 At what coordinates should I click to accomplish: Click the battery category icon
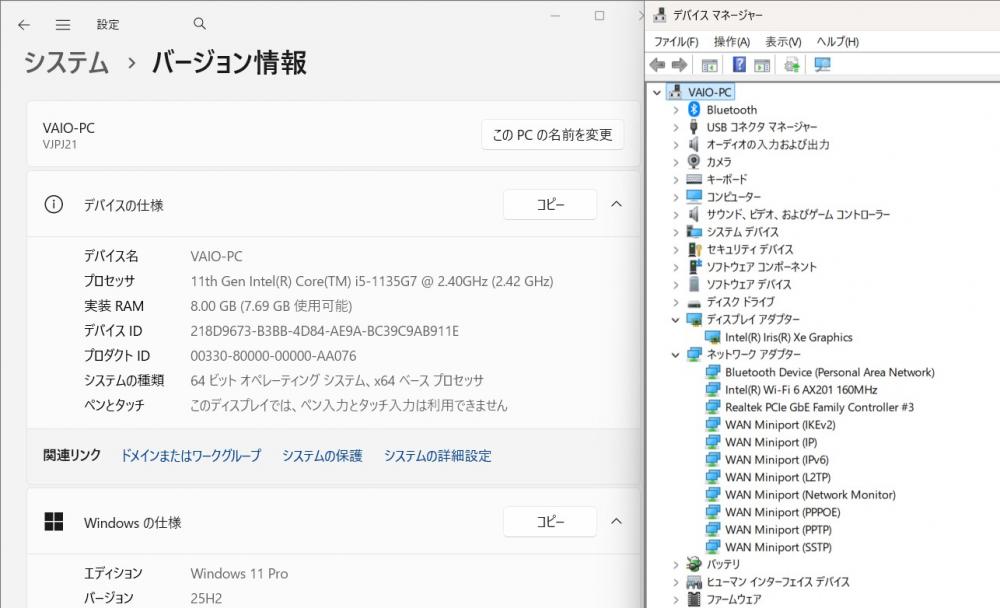(x=694, y=564)
